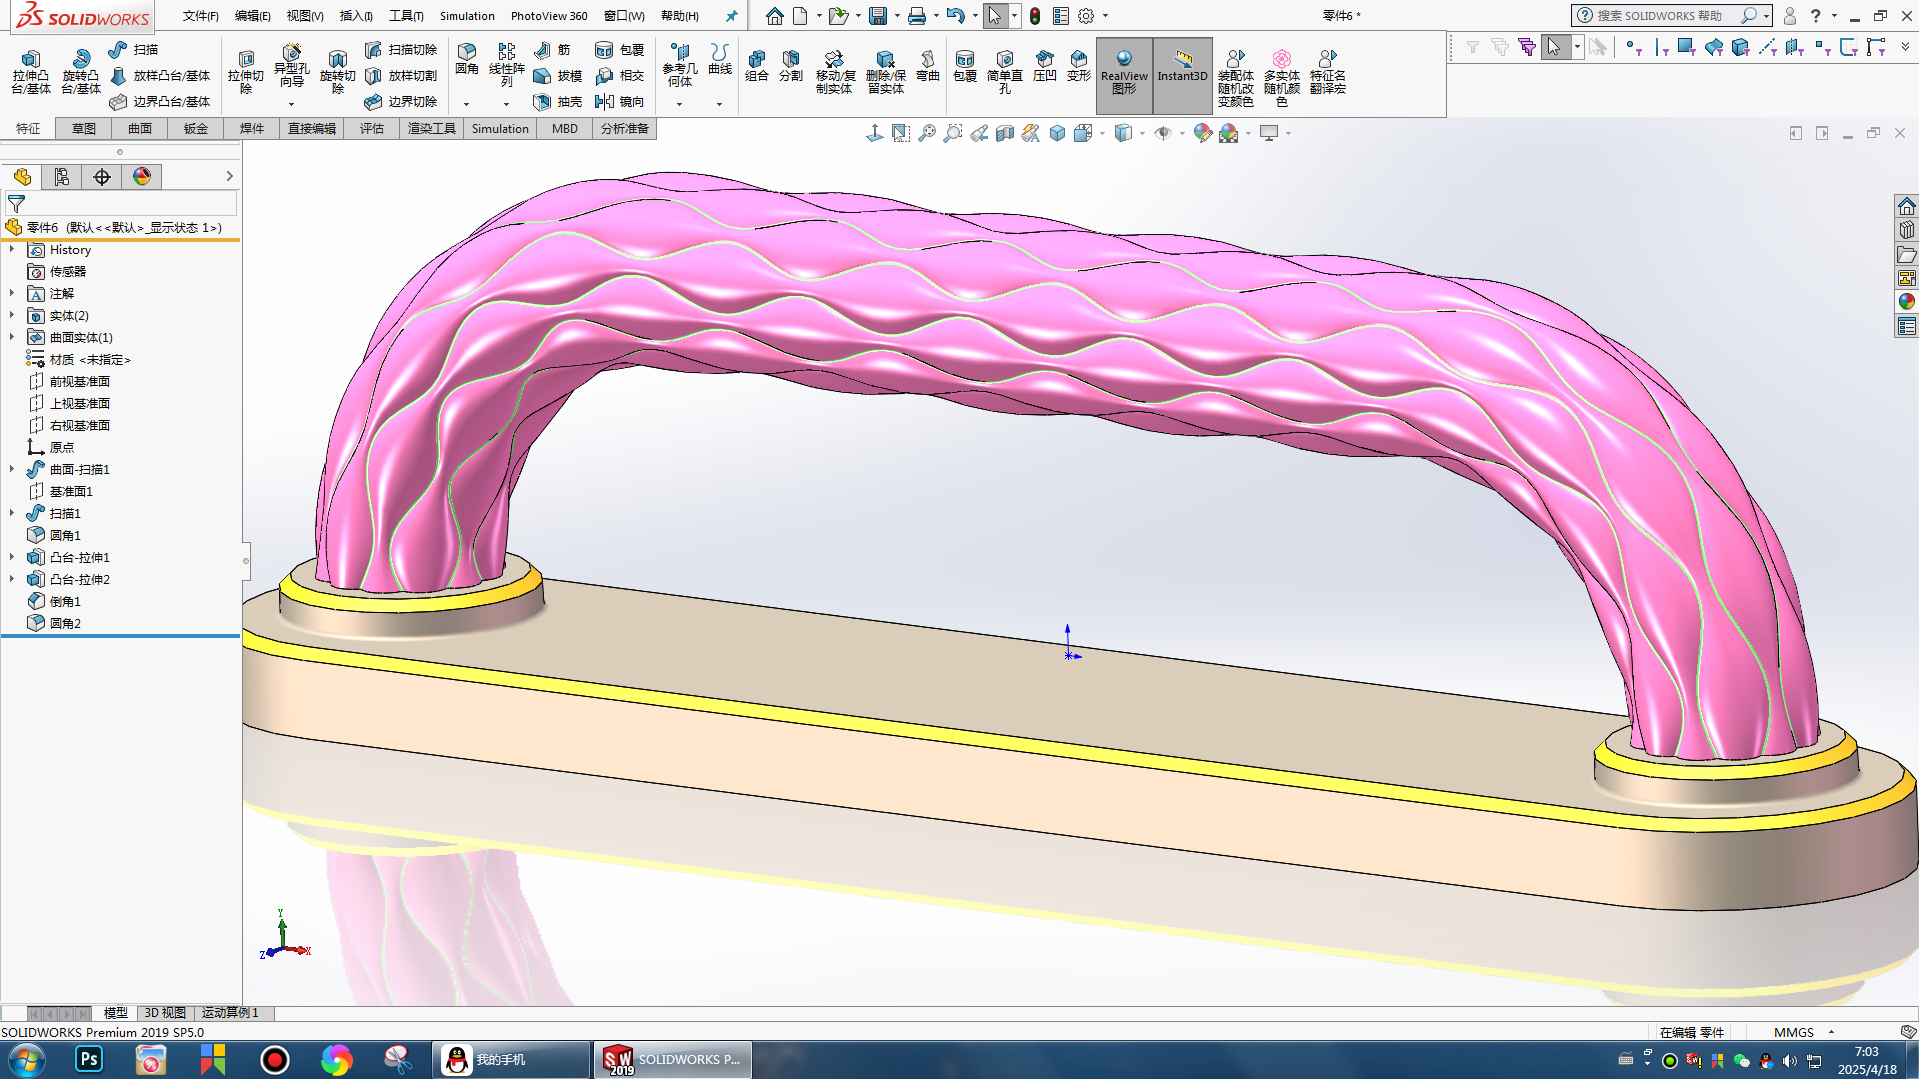Switch to the 曲面 ribbon tab
Image resolution: width=1919 pixels, height=1079 pixels.
click(139, 128)
